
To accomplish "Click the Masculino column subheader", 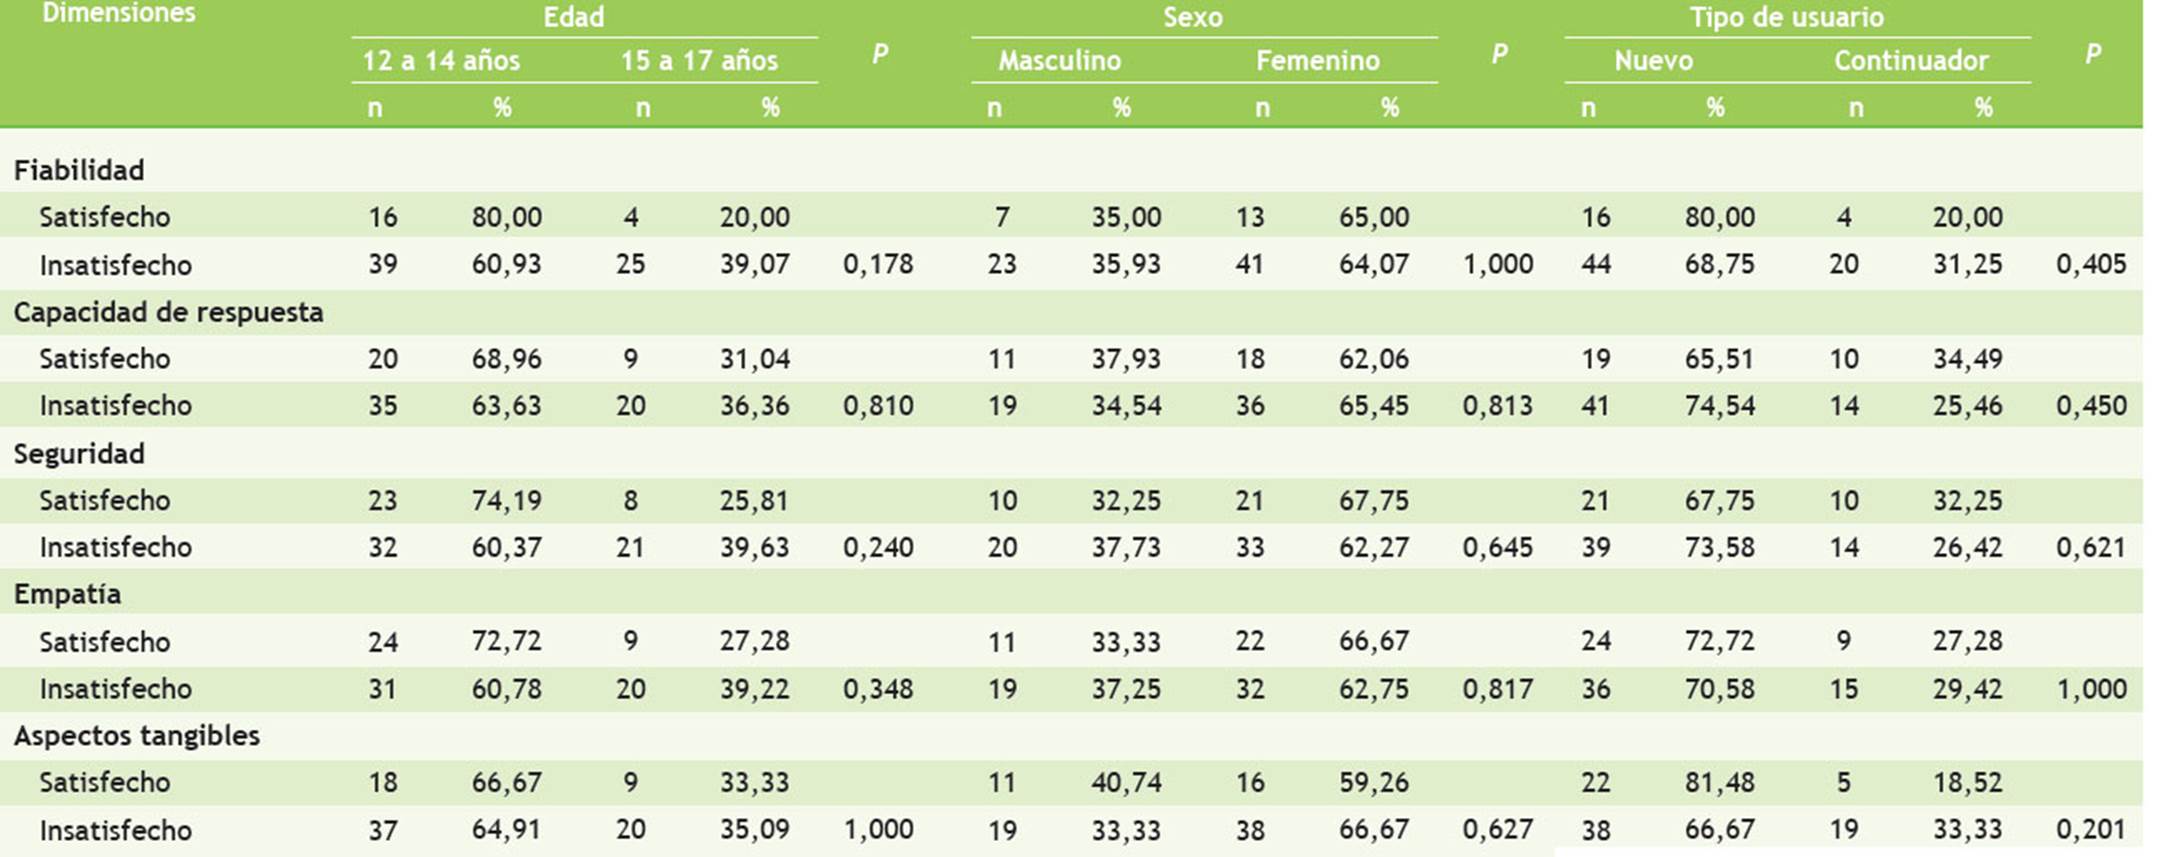I will [x=1059, y=61].
